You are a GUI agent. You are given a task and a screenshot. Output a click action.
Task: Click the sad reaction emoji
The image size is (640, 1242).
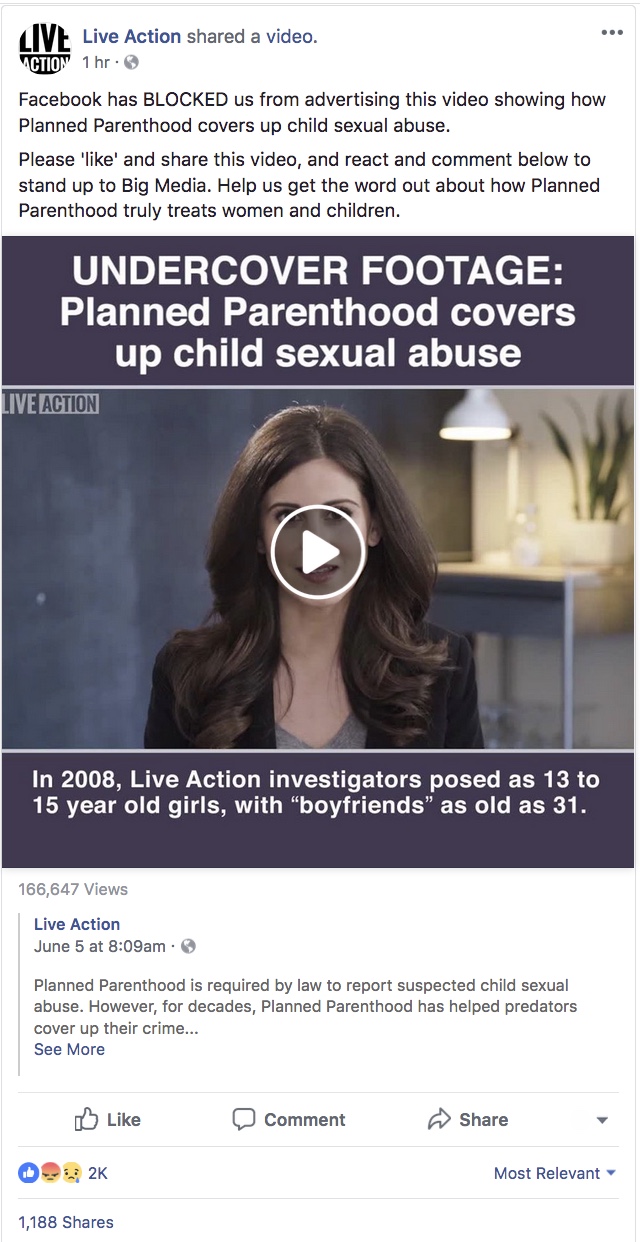point(70,1173)
